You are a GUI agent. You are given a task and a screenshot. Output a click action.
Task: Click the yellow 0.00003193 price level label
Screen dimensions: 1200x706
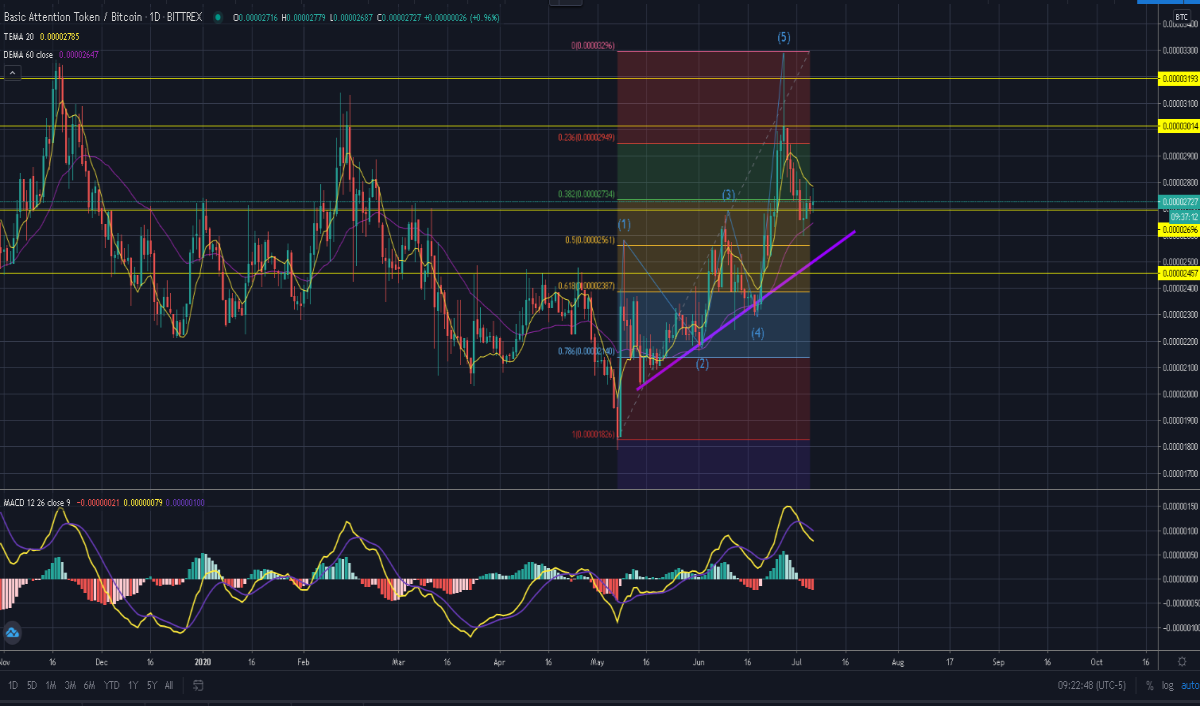1177,77
